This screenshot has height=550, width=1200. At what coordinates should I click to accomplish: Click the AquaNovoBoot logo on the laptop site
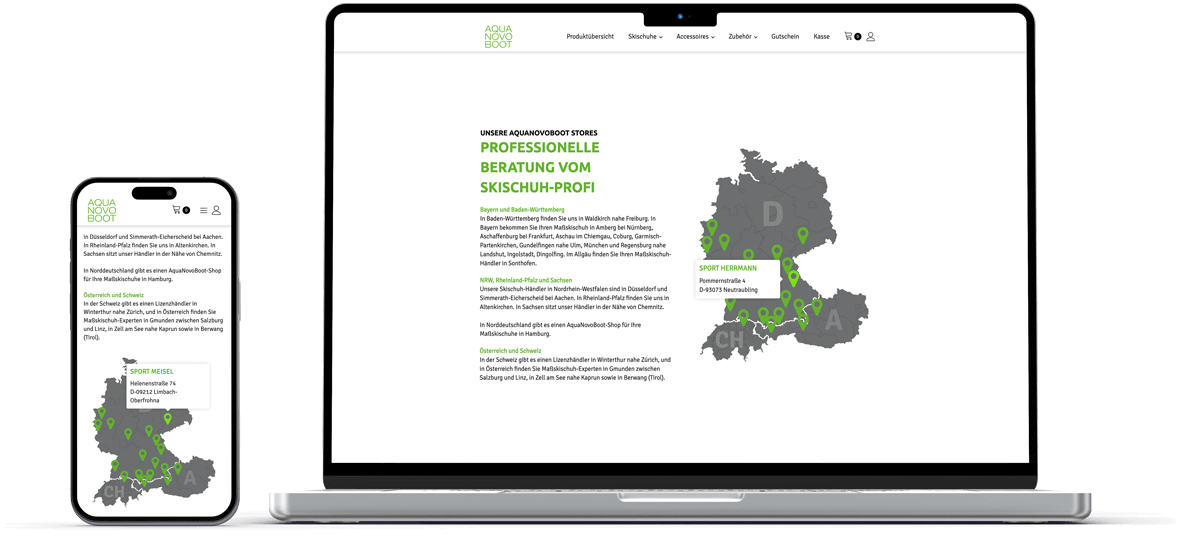click(x=498, y=36)
